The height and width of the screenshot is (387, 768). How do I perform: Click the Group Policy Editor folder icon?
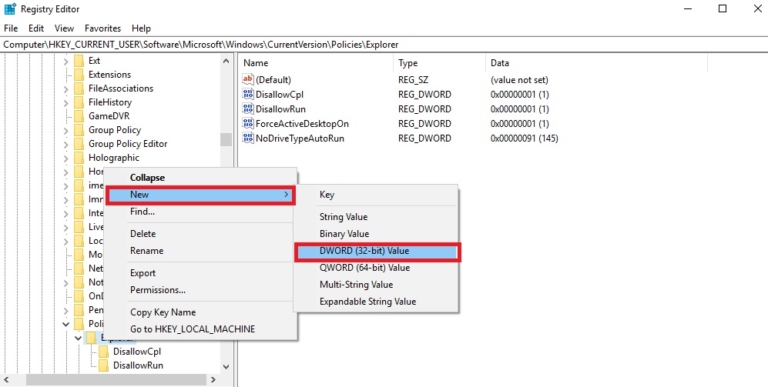click(79, 144)
